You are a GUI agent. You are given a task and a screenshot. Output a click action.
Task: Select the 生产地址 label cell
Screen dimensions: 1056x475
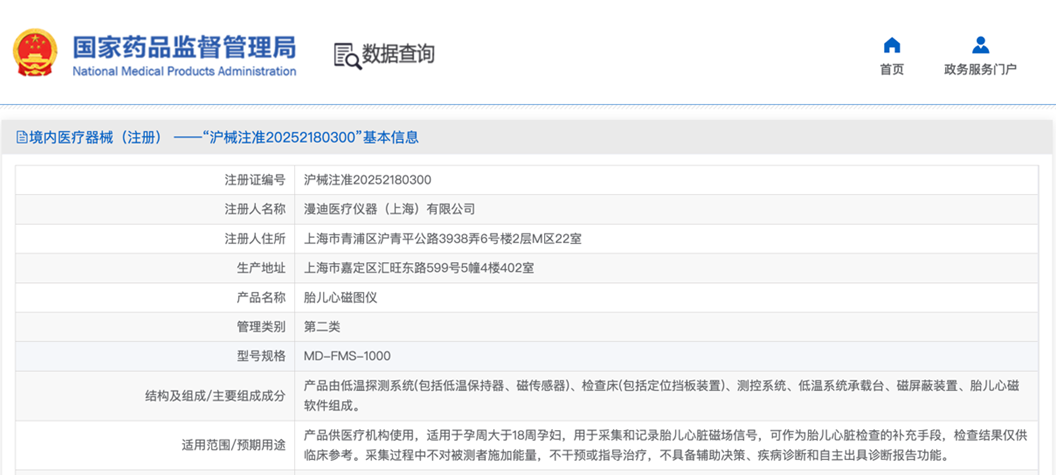coord(155,268)
